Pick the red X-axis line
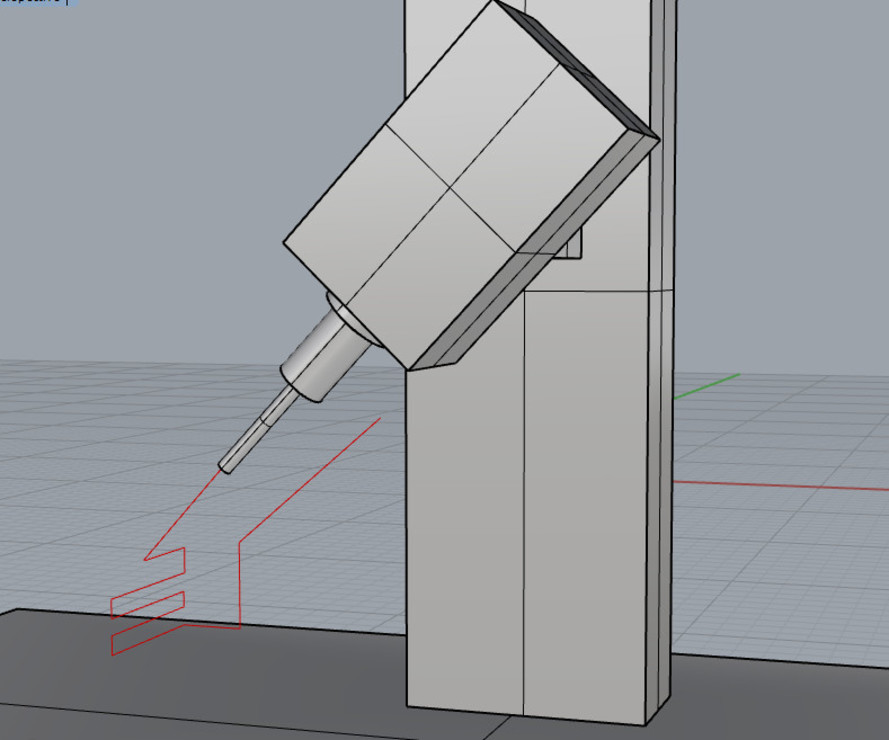 [x=780, y=486]
